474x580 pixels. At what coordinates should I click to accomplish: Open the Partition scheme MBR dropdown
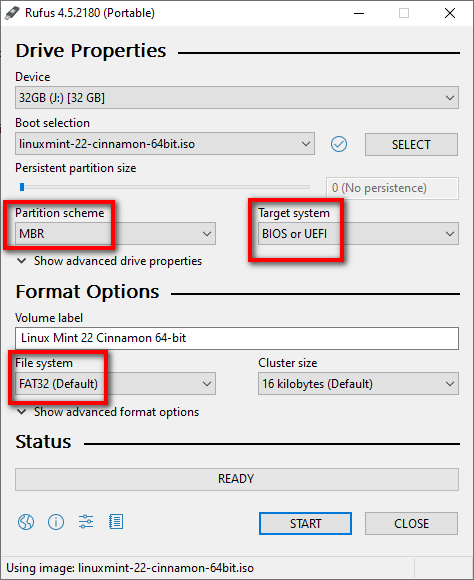tap(115, 233)
